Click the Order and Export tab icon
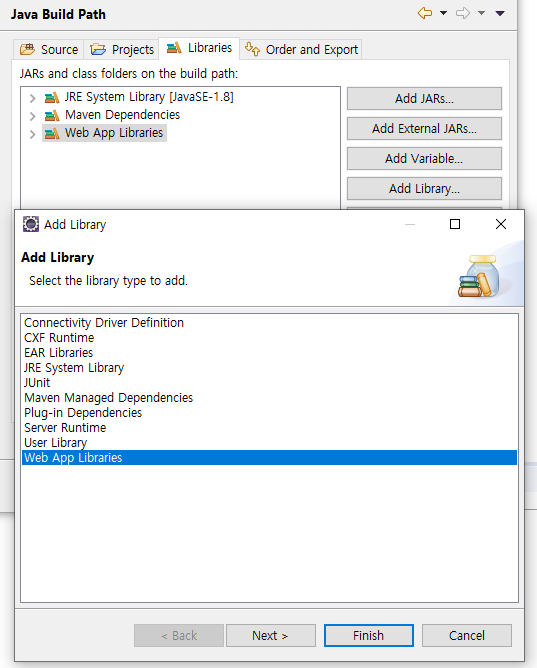The image size is (537, 668). pyautogui.click(x=252, y=49)
